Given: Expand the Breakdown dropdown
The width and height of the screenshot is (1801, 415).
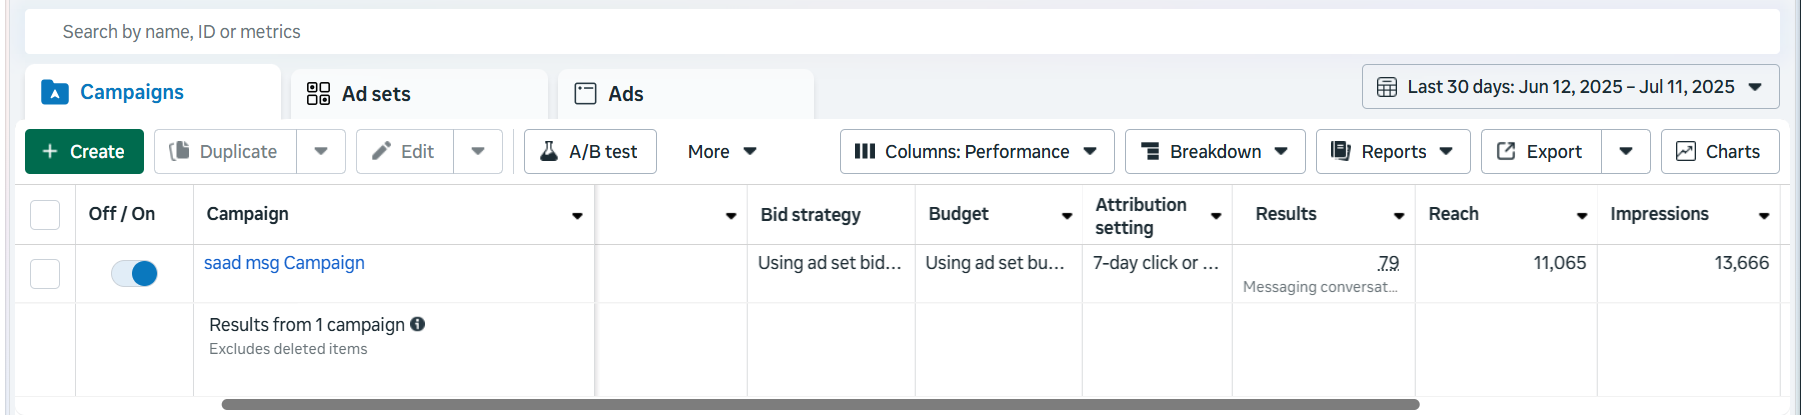Looking at the screenshot, I should point(1214,151).
